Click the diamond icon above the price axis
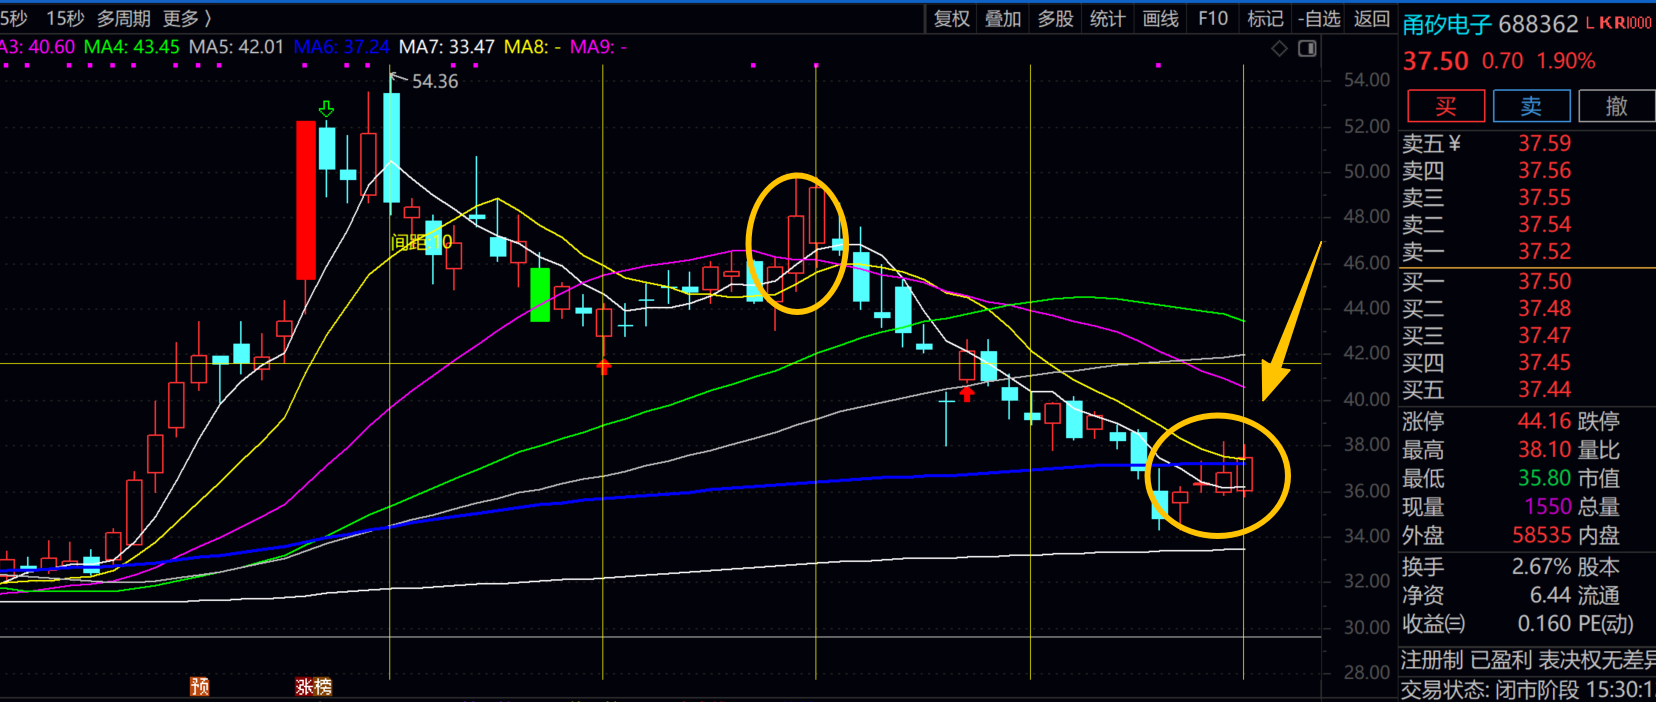The height and width of the screenshot is (702, 1656). [x=1279, y=49]
